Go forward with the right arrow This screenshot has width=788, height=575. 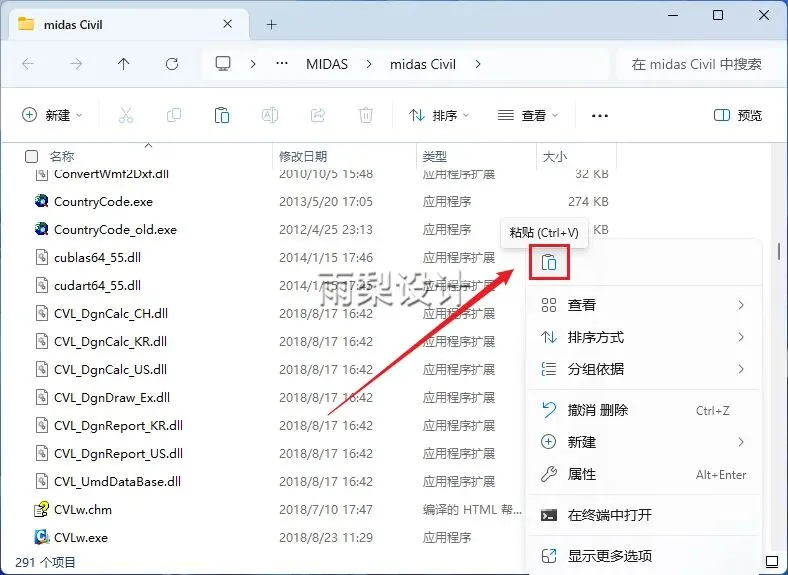76,64
